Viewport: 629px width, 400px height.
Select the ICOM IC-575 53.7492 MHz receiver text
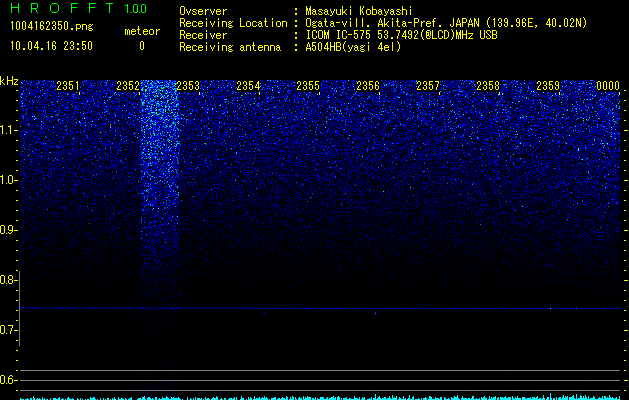[401, 35]
